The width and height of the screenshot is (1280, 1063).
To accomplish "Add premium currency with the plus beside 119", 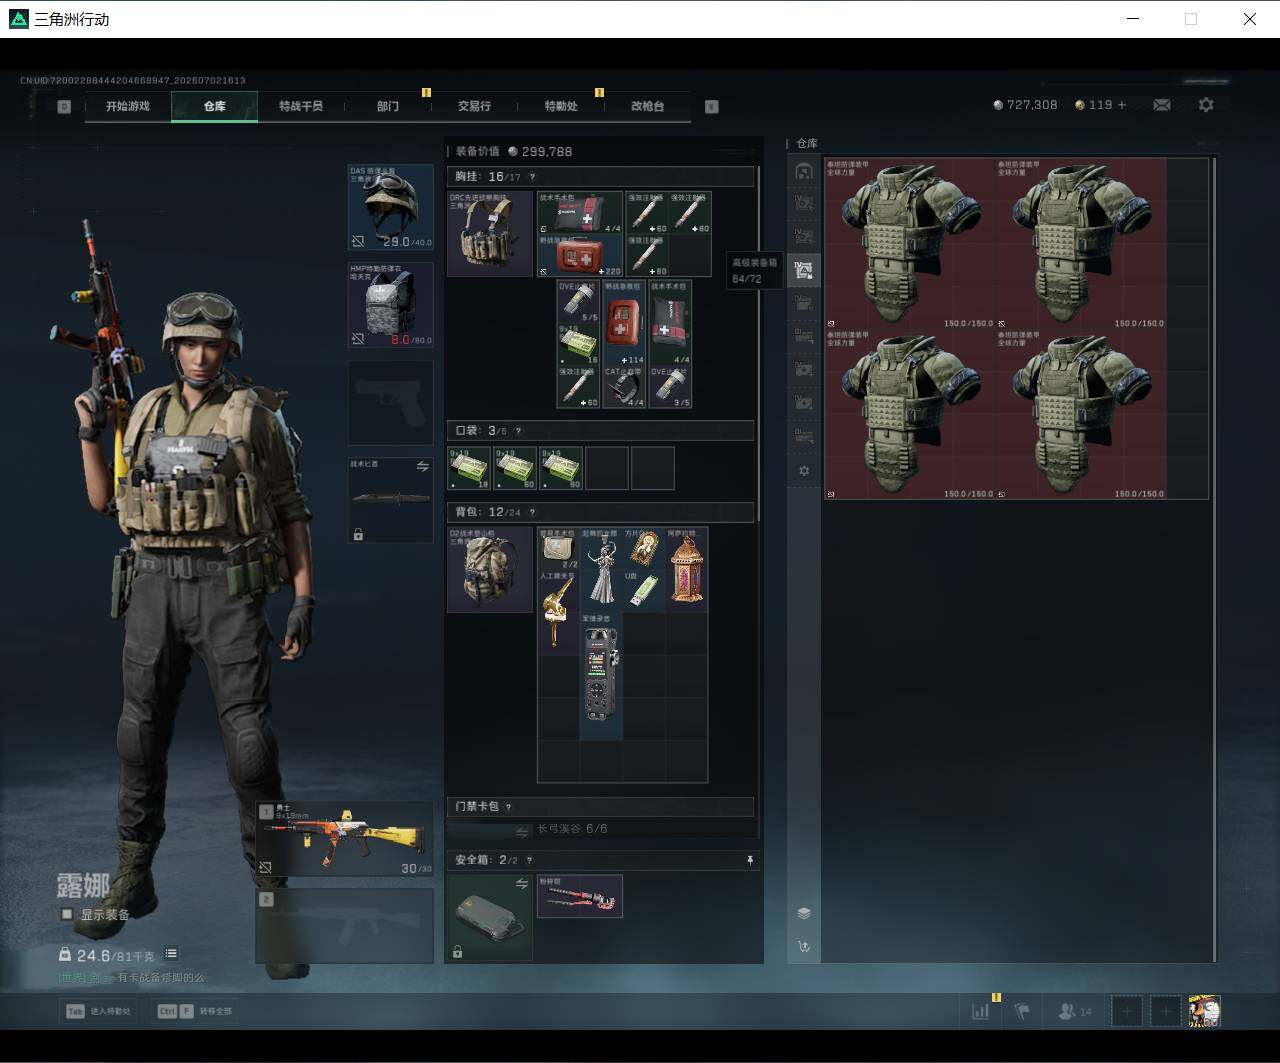I will tap(1121, 105).
